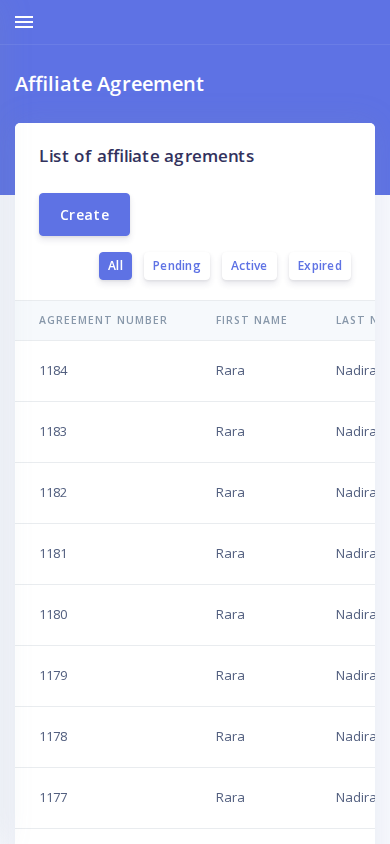The width and height of the screenshot is (390, 844).
Task: Select agreement 1177 row
Action: (x=195, y=797)
